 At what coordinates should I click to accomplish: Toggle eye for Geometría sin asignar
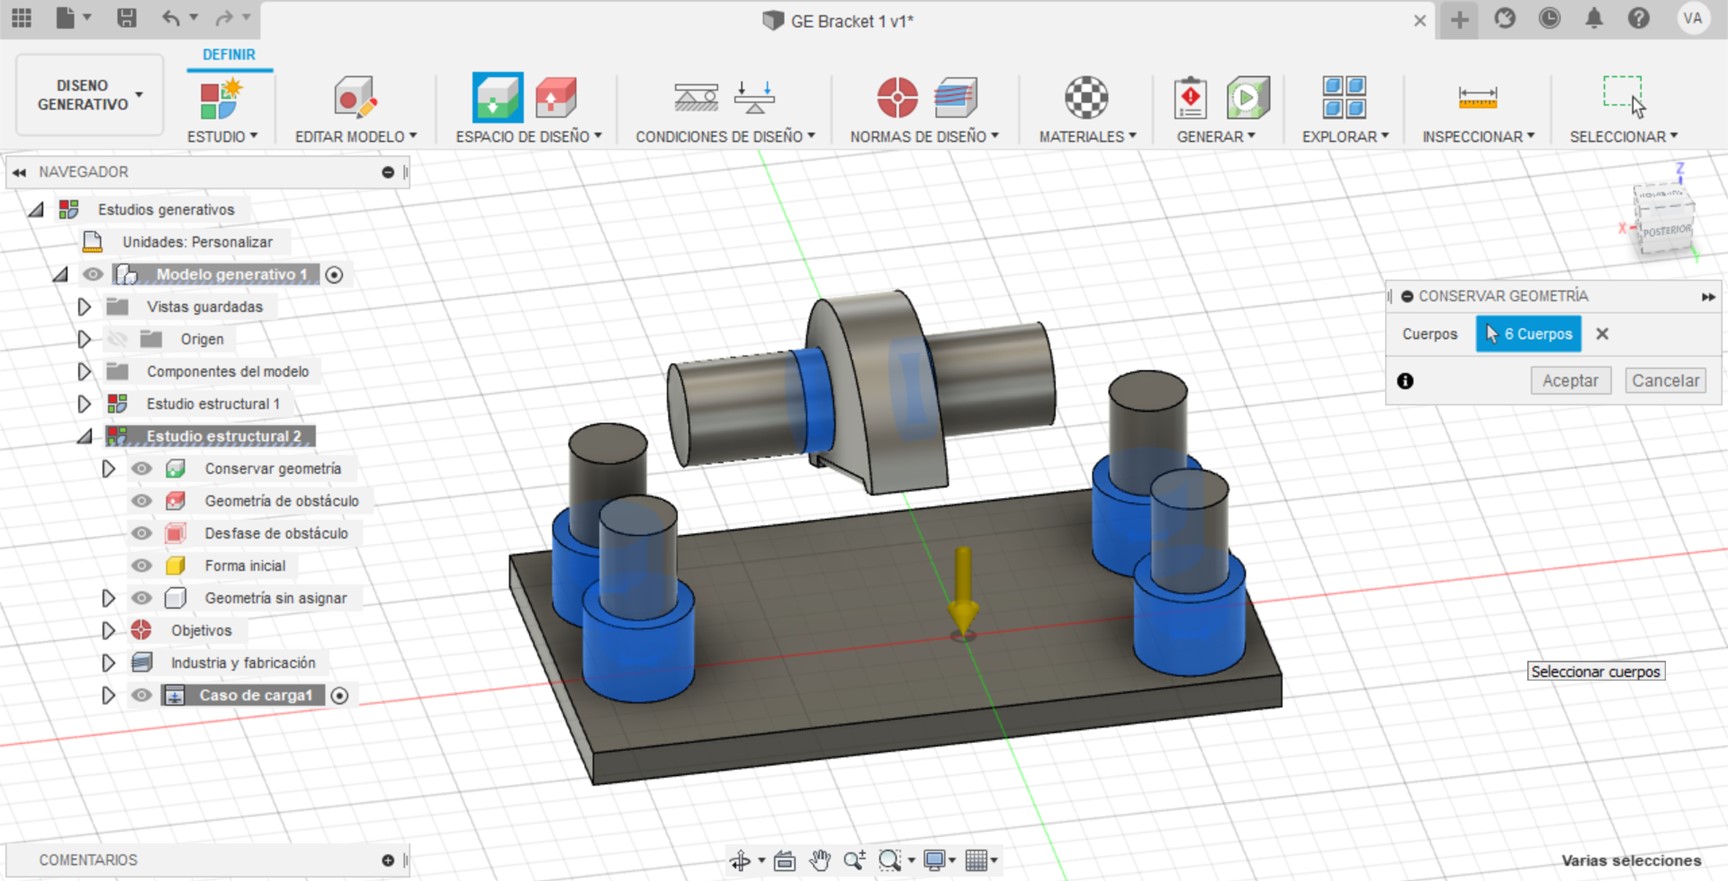[x=142, y=598]
